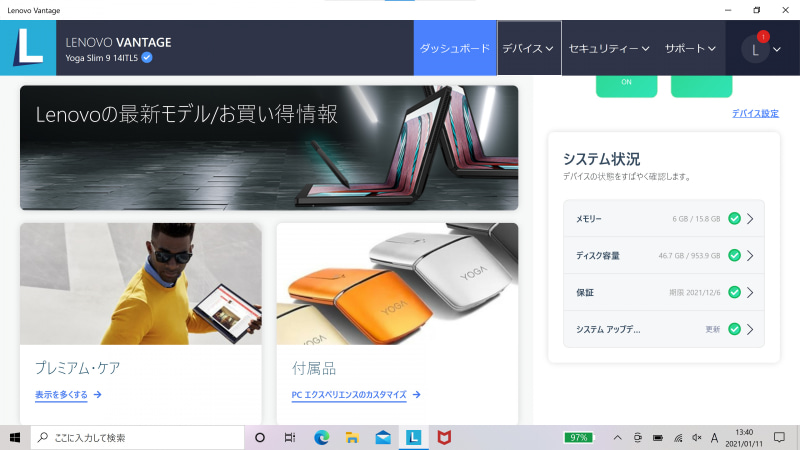The width and height of the screenshot is (800, 450).
Task: Click the 97% battery gauge indicator
Action: click(579, 438)
